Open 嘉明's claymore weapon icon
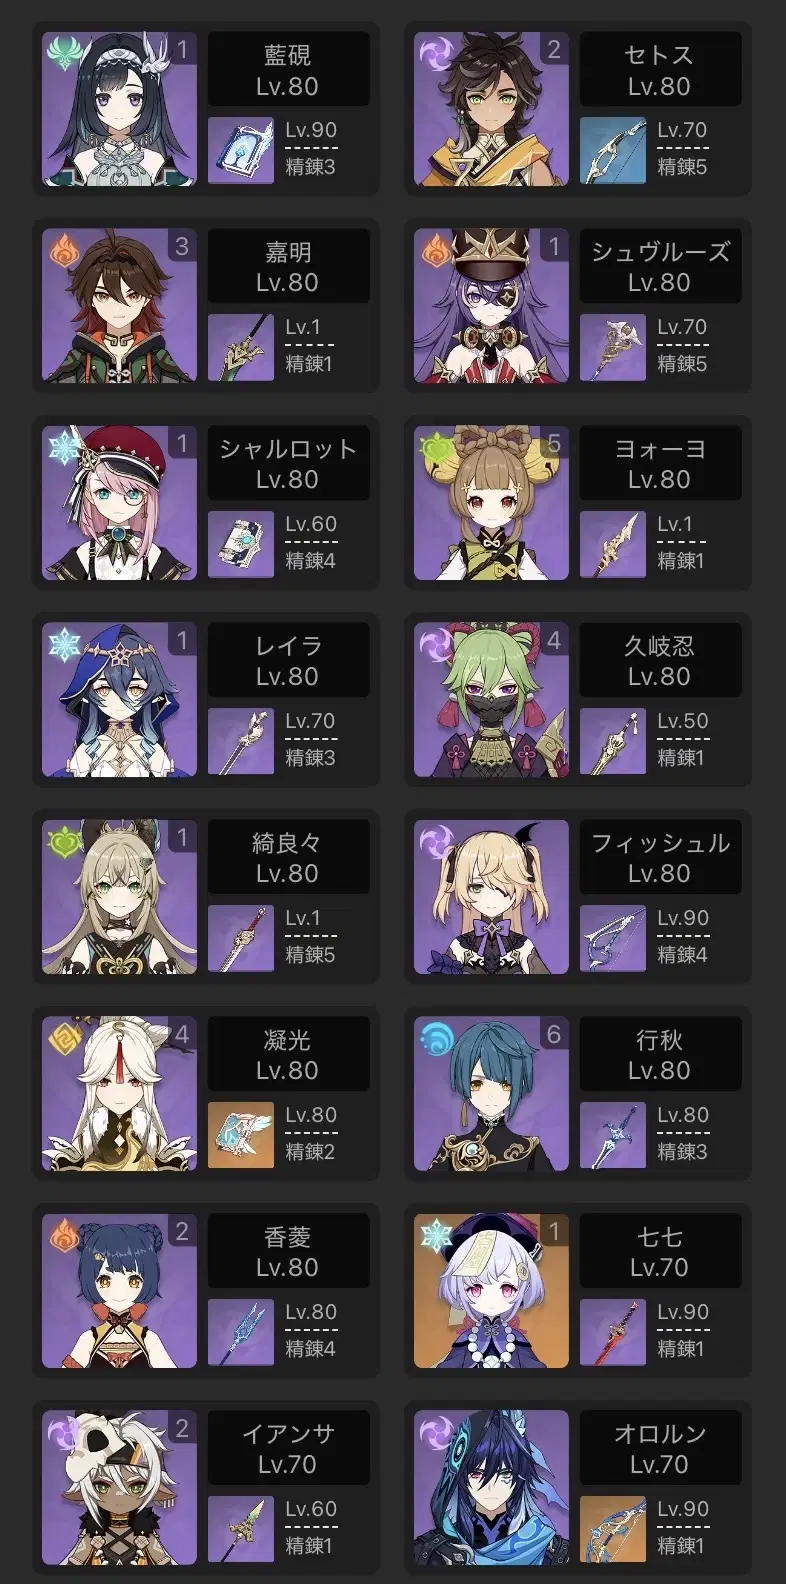 coord(241,347)
